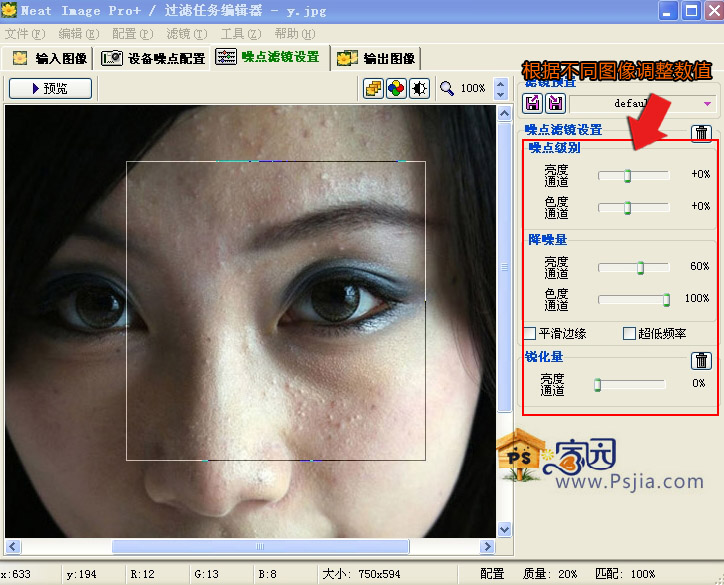724x585 pixels.
Task: Click the 预览 preview button
Action: tap(50, 88)
